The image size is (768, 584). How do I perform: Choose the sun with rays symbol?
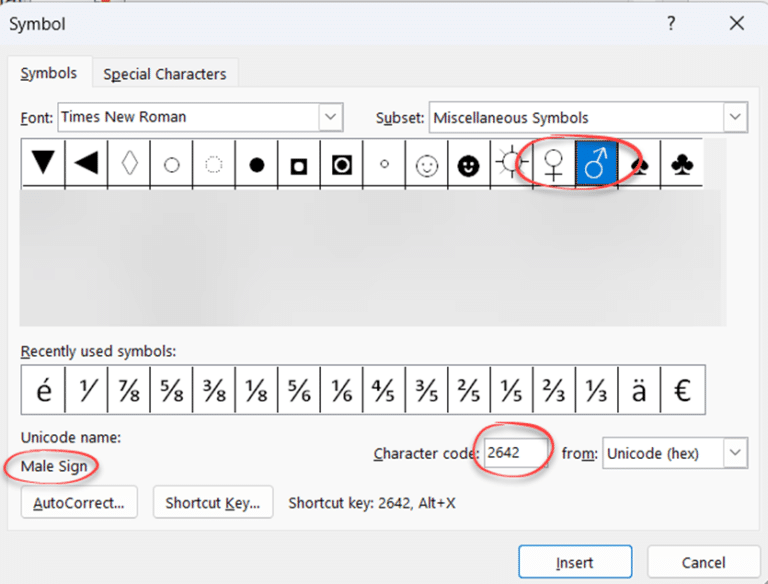click(x=512, y=163)
